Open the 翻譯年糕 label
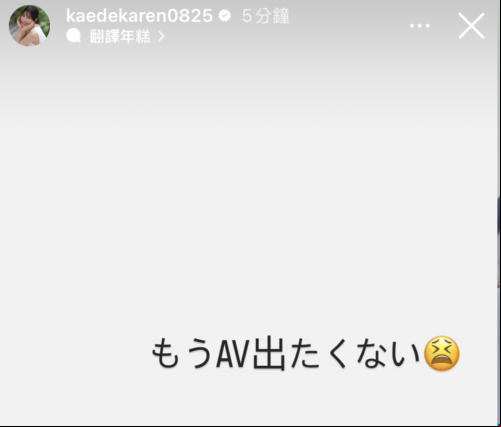 click(x=120, y=36)
